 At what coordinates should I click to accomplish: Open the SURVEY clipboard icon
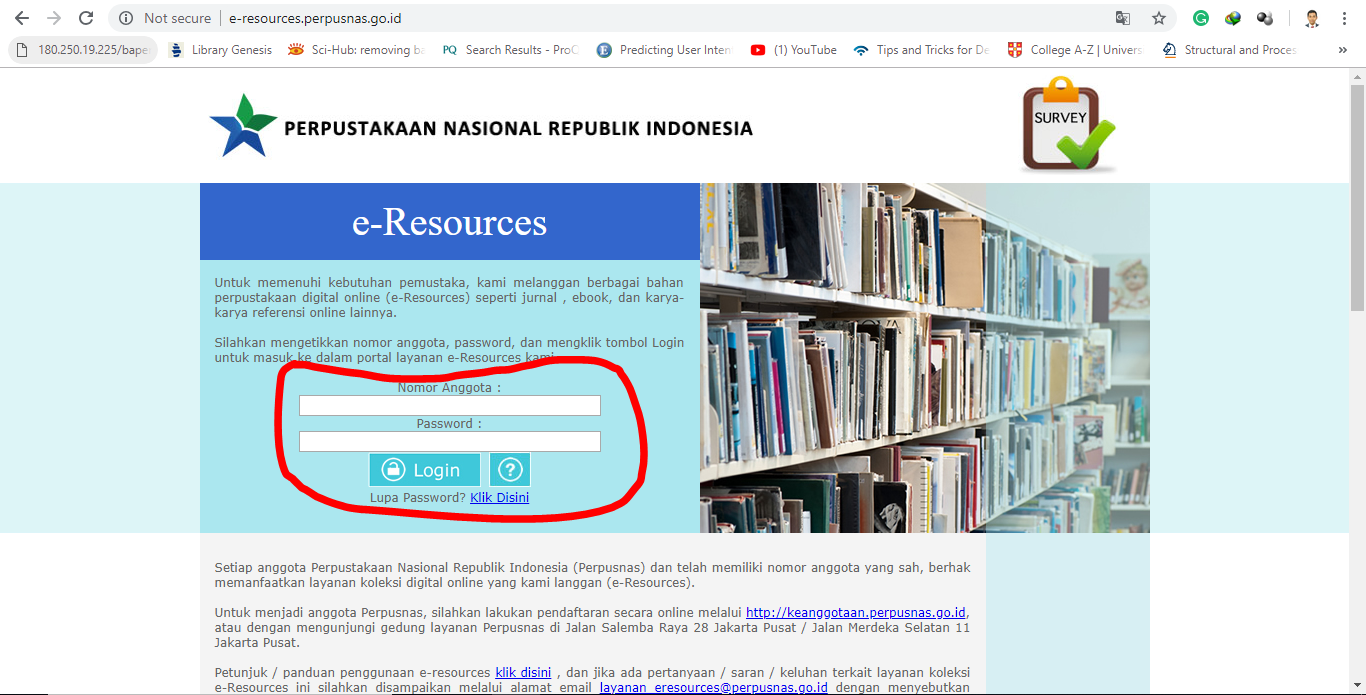1068,125
